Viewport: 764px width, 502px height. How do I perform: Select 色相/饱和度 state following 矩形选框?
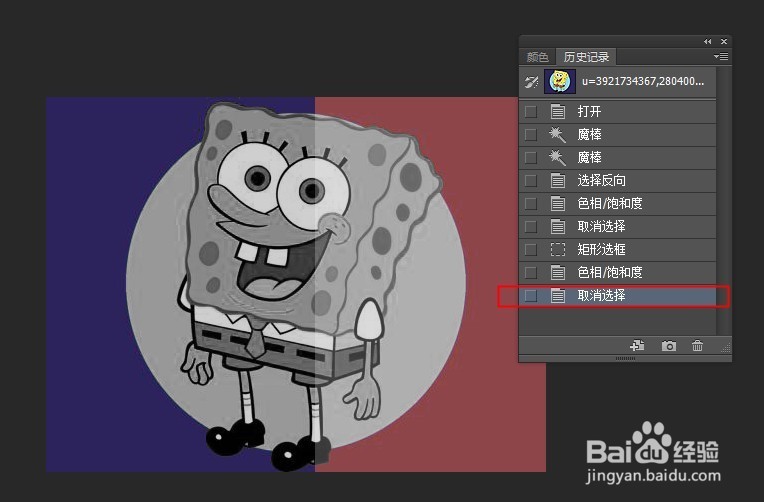[x=618, y=272]
